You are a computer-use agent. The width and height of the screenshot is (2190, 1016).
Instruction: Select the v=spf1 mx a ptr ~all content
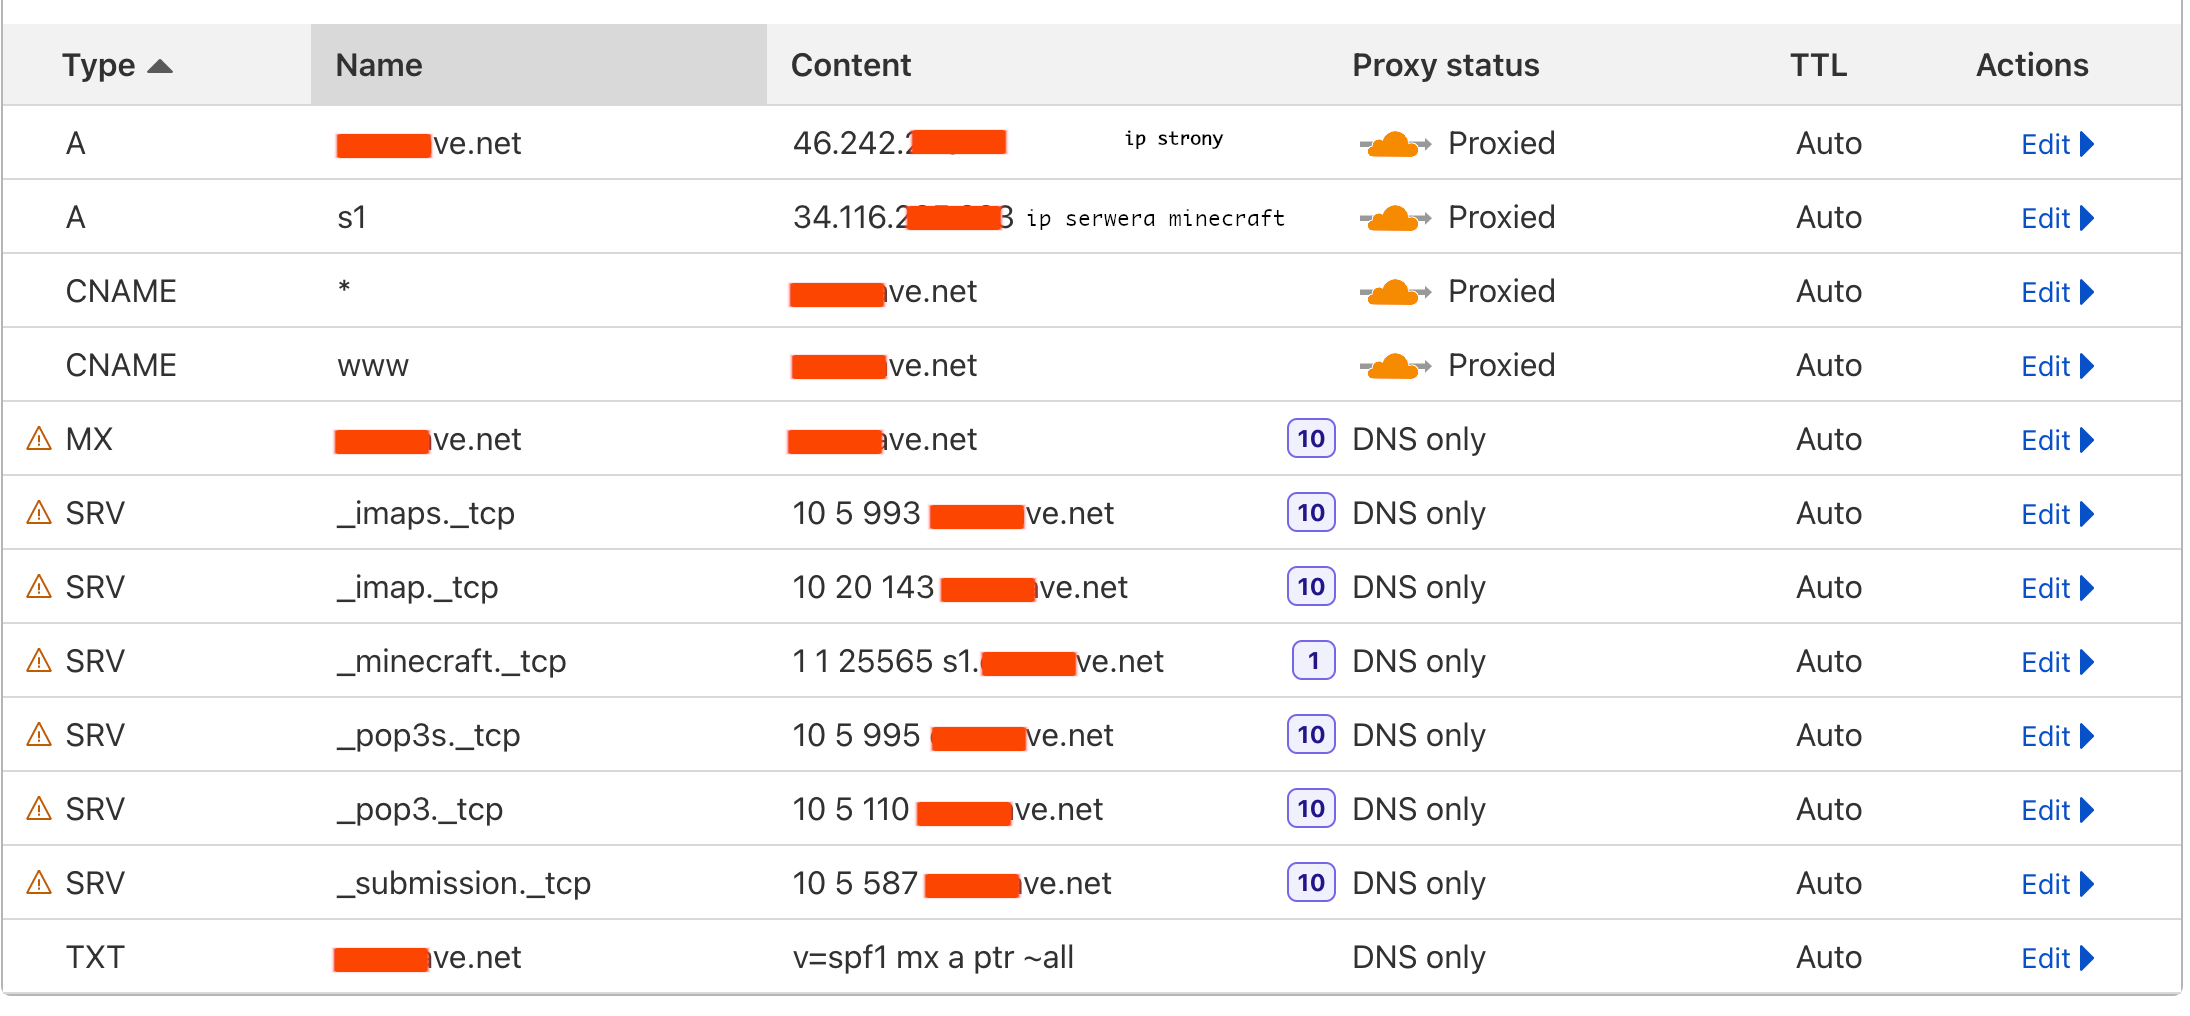point(932,958)
